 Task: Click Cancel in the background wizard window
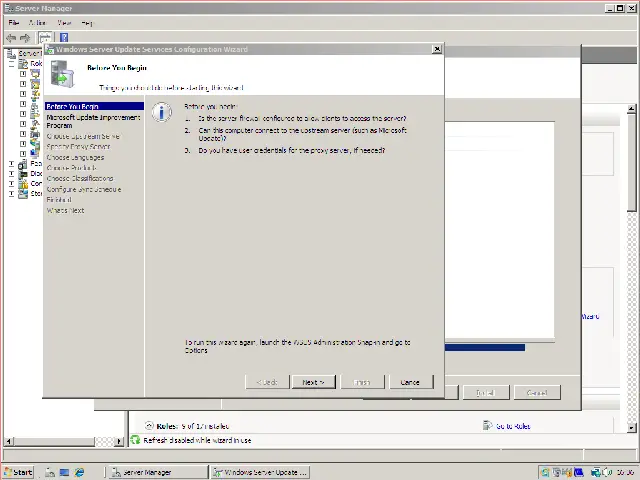click(537, 393)
